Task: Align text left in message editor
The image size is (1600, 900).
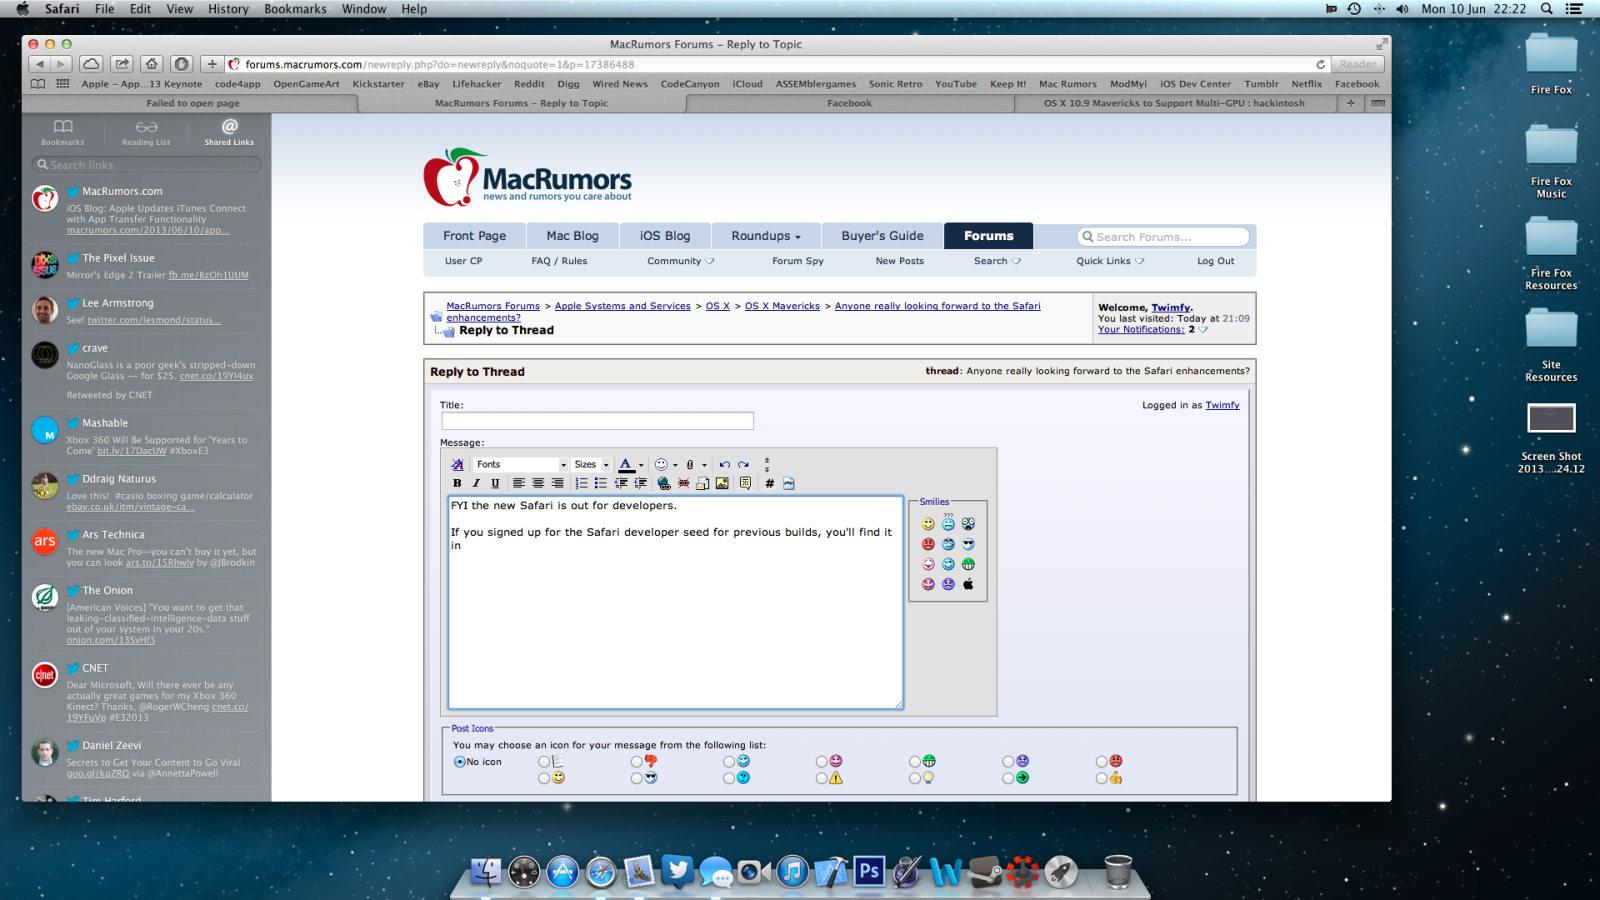Action: [x=519, y=483]
